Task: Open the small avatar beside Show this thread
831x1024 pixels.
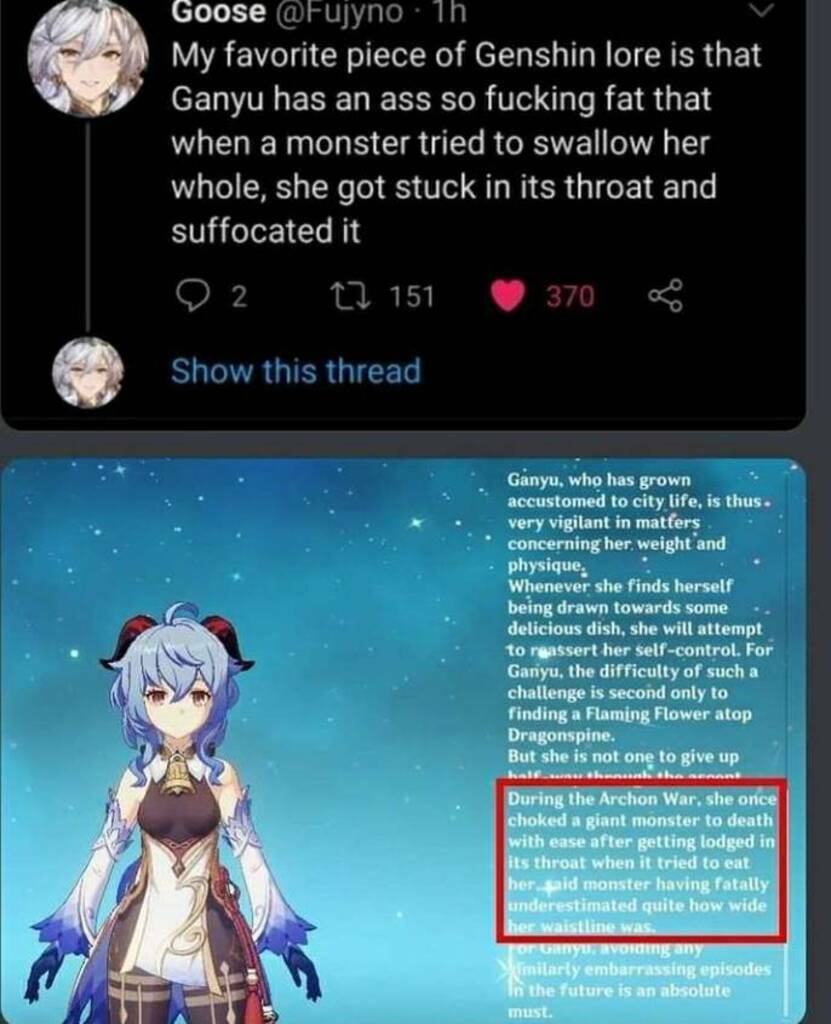Action: click(x=88, y=372)
